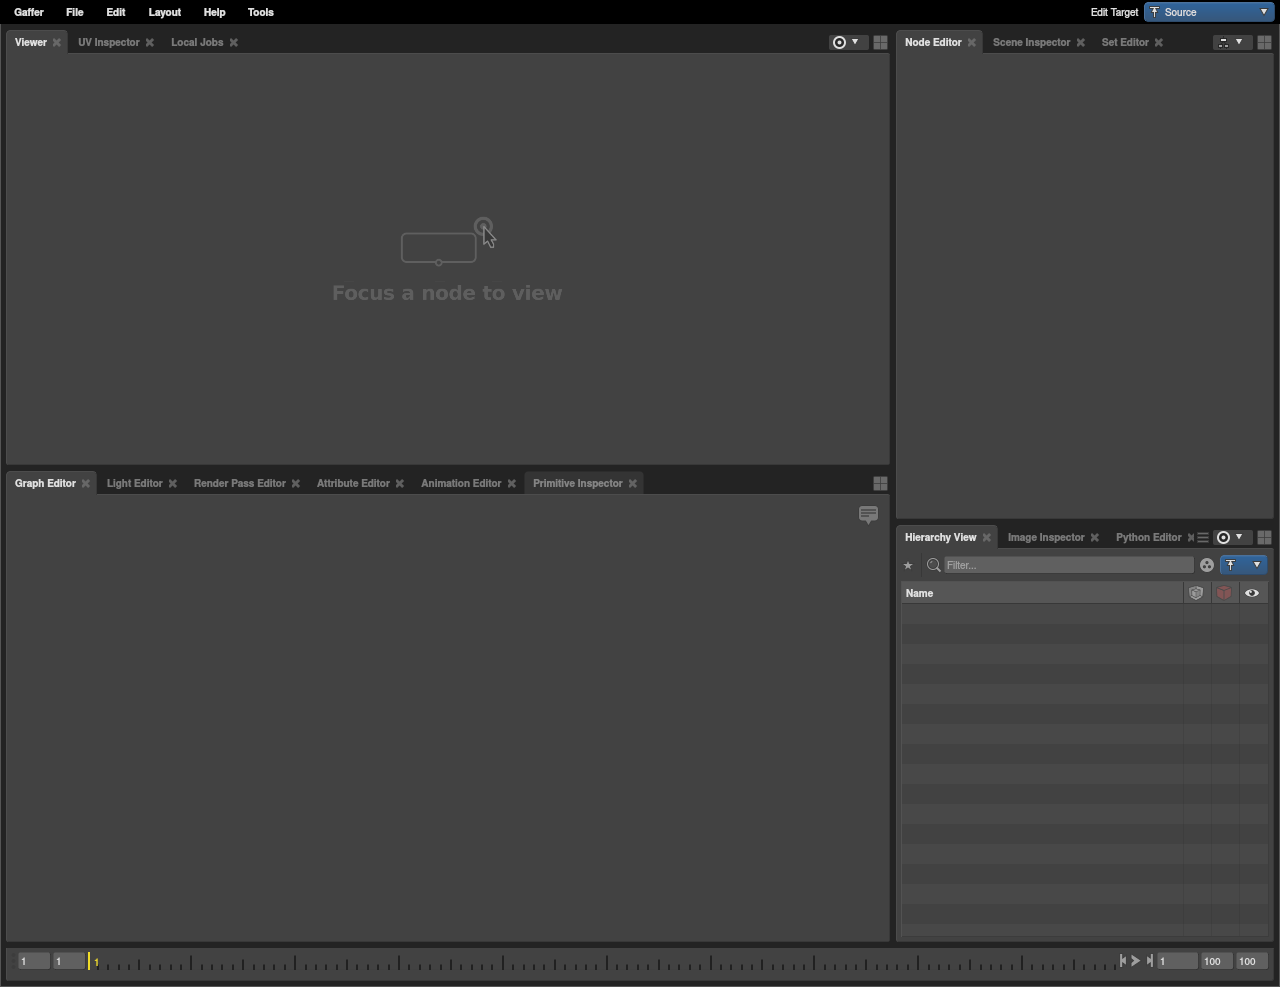Open the Layout menu
The width and height of the screenshot is (1280, 987).
click(x=164, y=12)
